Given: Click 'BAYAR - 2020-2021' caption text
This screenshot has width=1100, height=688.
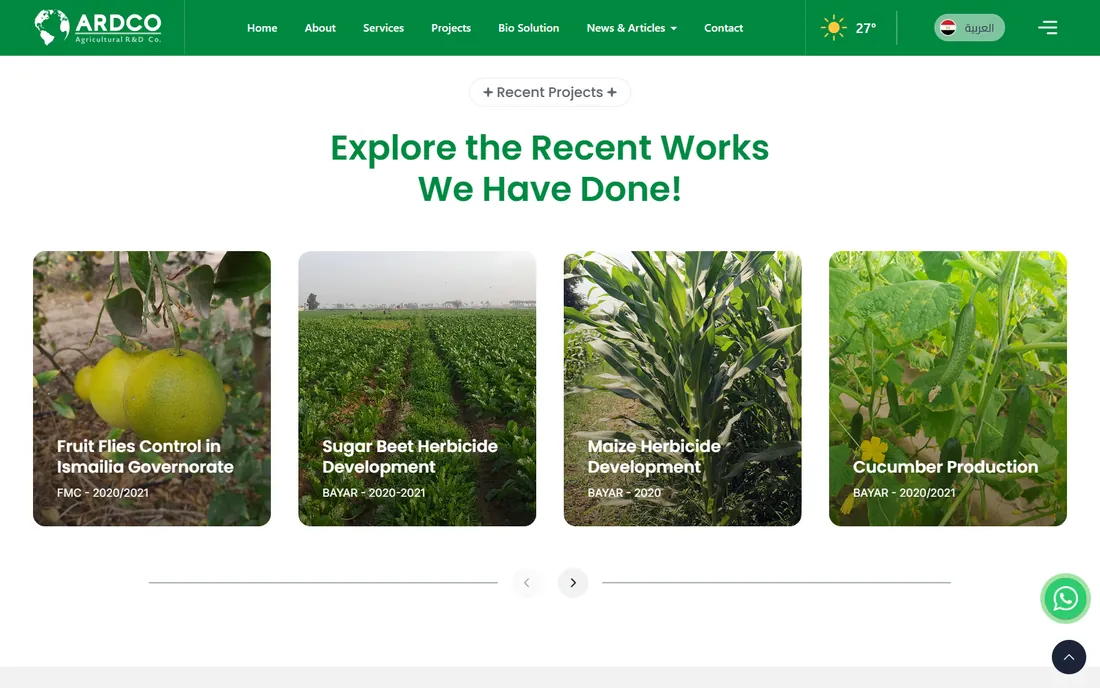Looking at the screenshot, I should click(373, 493).
